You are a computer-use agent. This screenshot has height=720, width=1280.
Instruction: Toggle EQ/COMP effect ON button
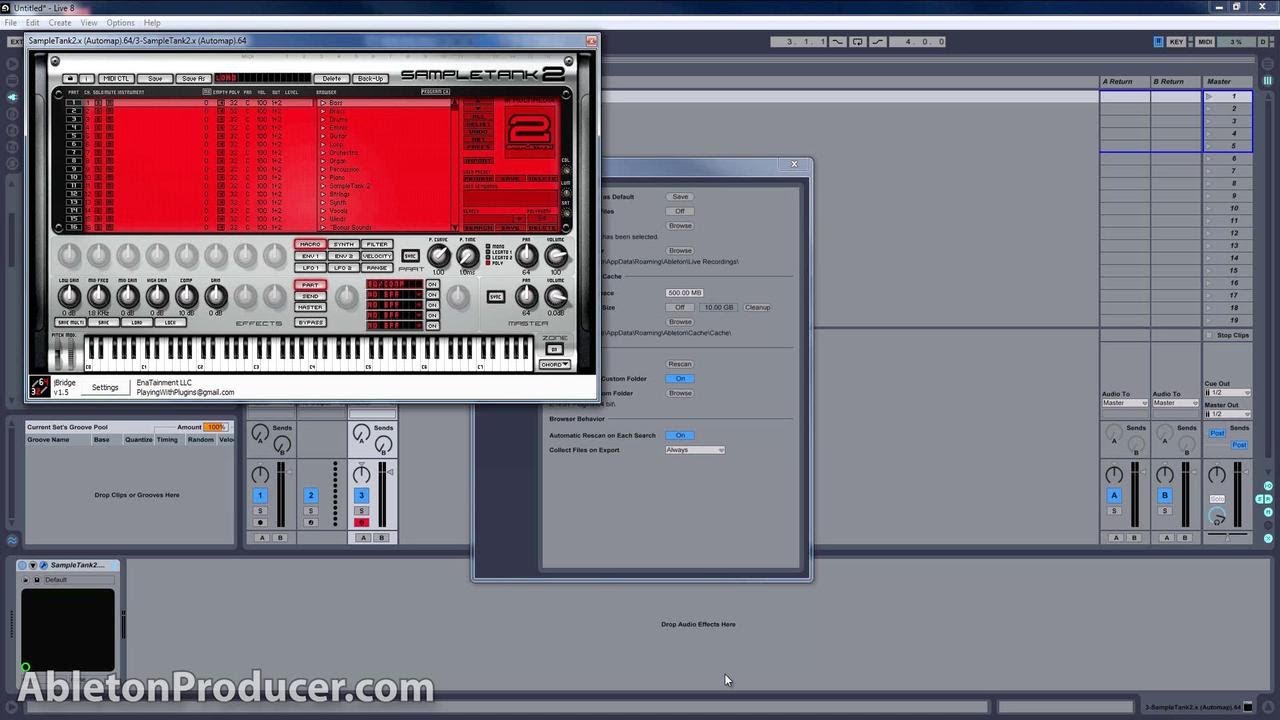[432, 285]
